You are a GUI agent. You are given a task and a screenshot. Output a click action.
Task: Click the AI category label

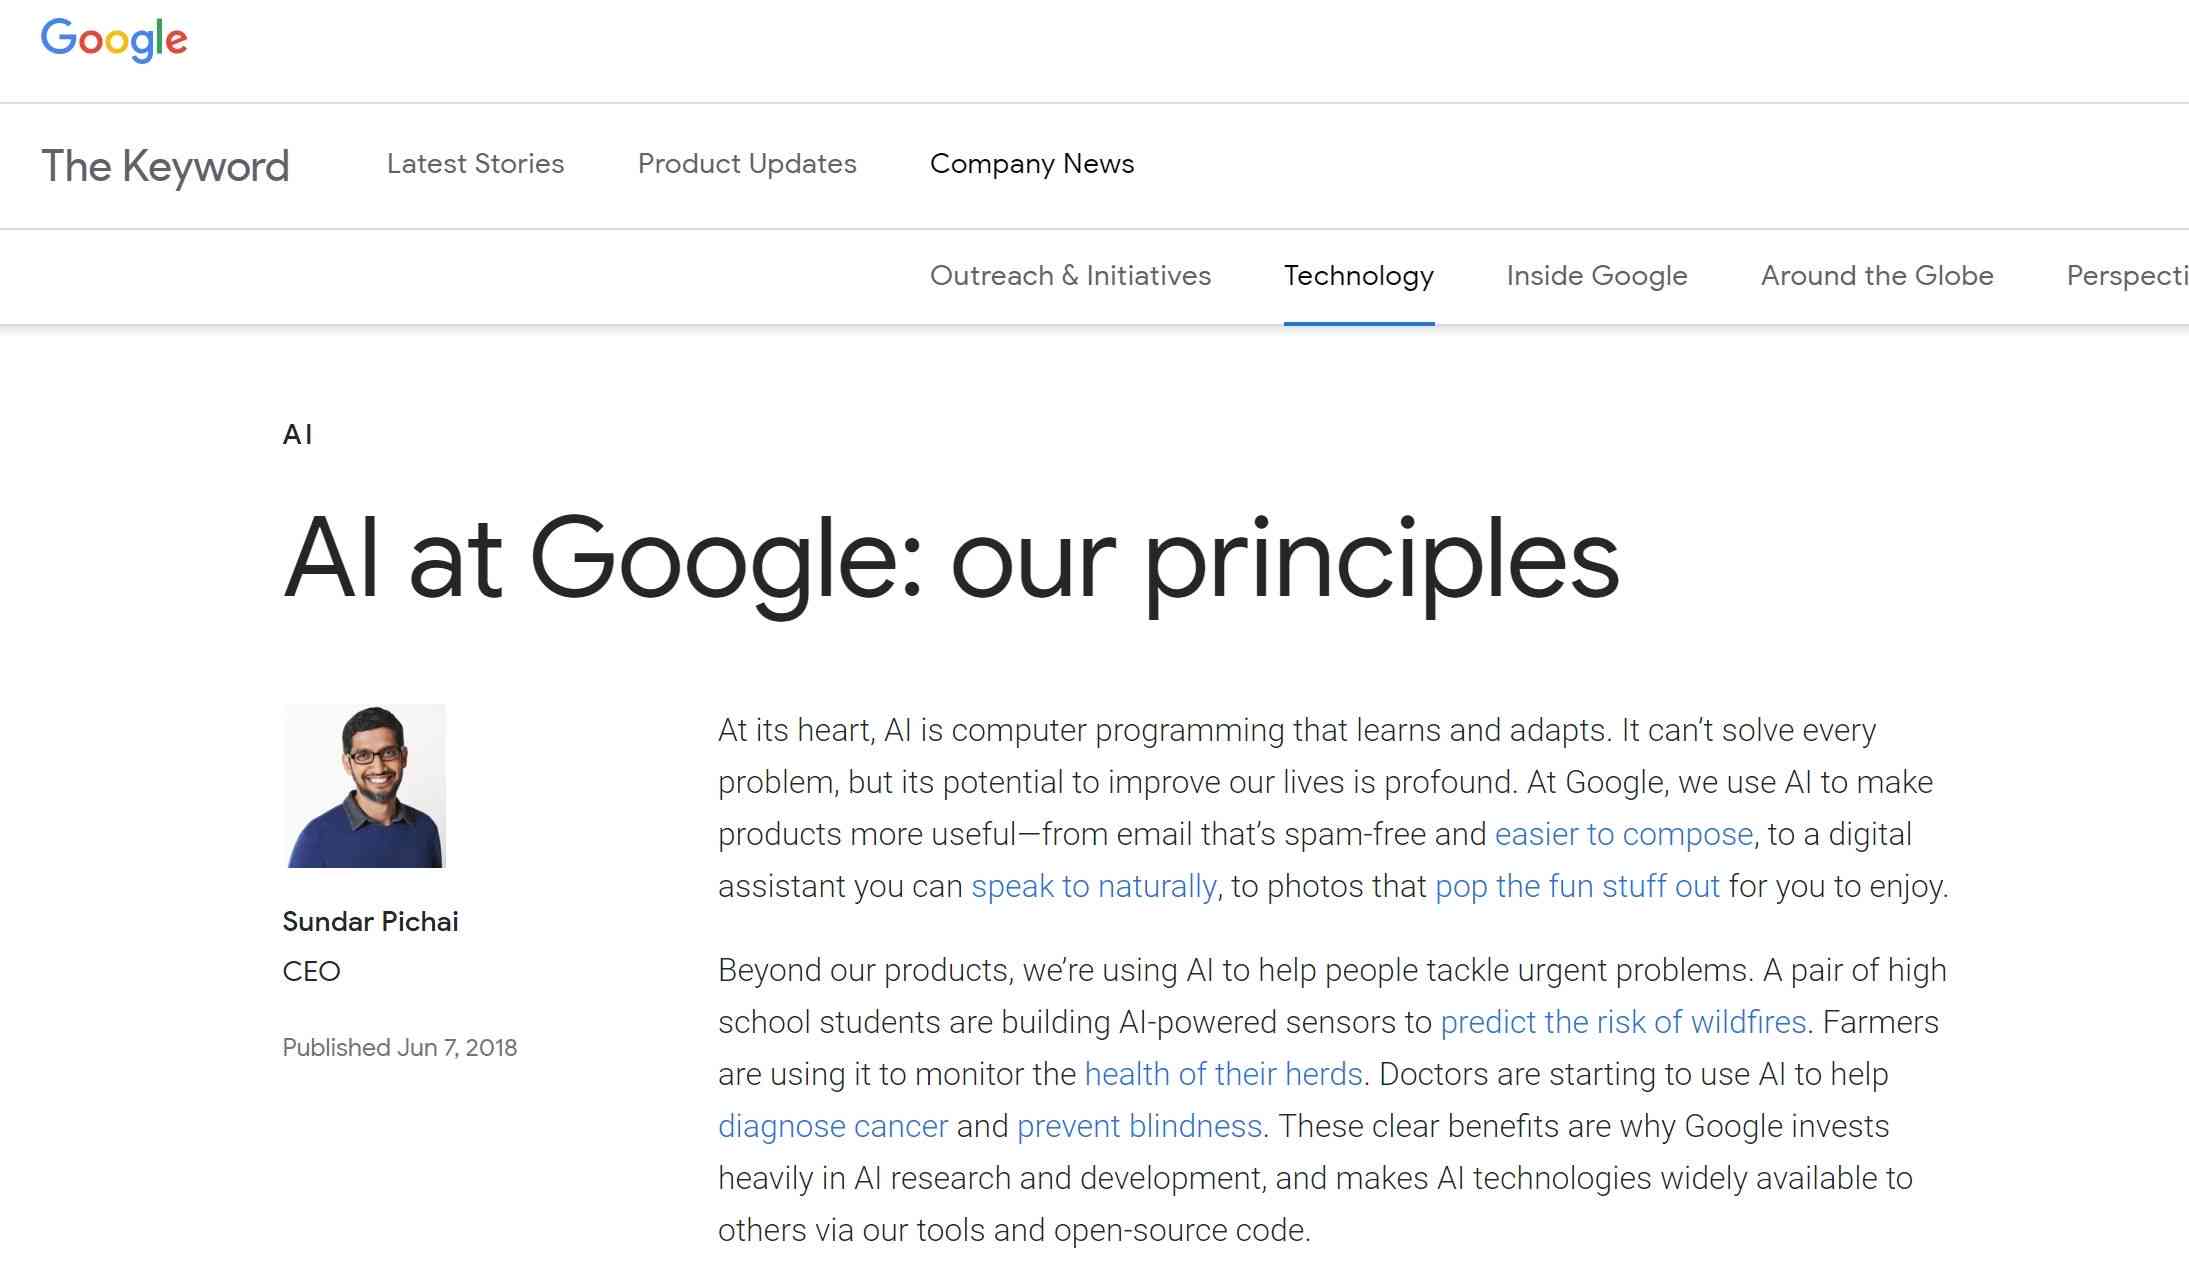click(x=298, y=435)
